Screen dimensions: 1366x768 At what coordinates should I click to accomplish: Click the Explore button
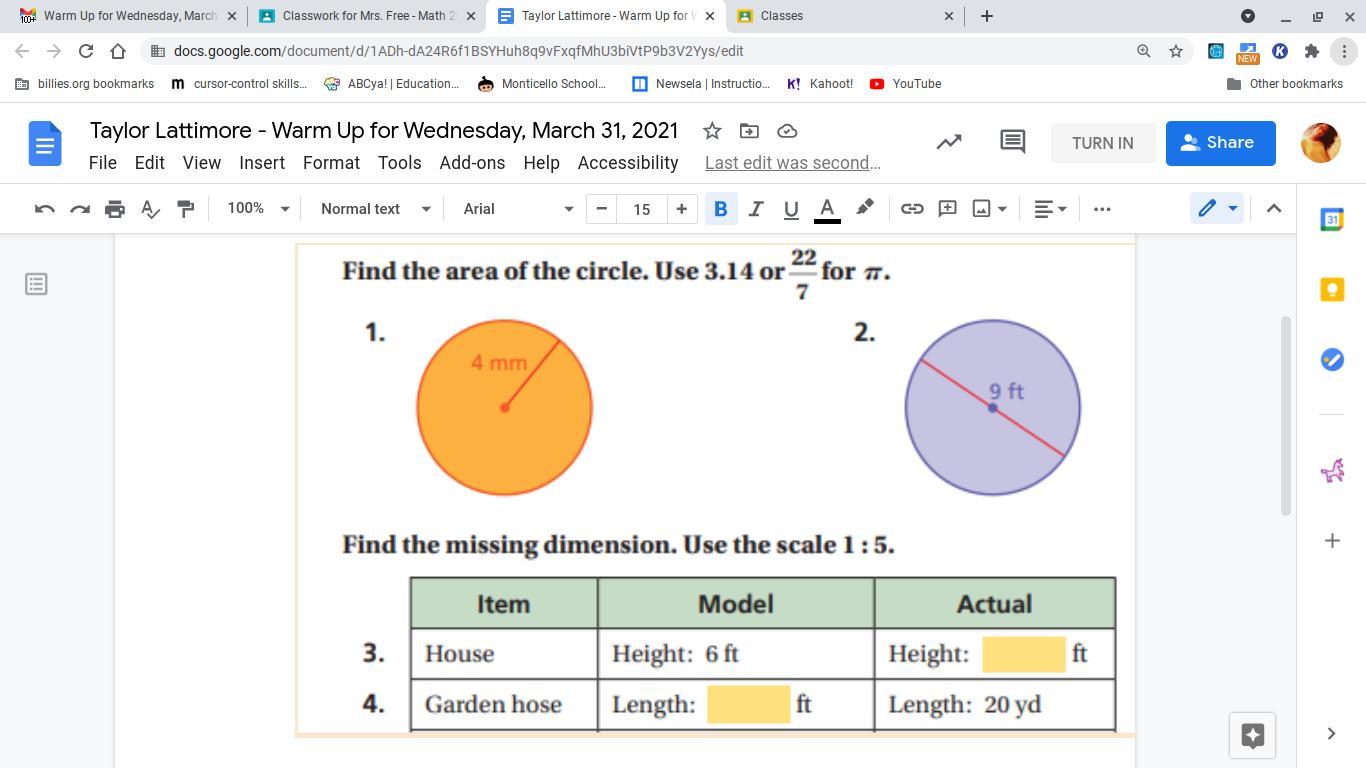point(1252,736)
